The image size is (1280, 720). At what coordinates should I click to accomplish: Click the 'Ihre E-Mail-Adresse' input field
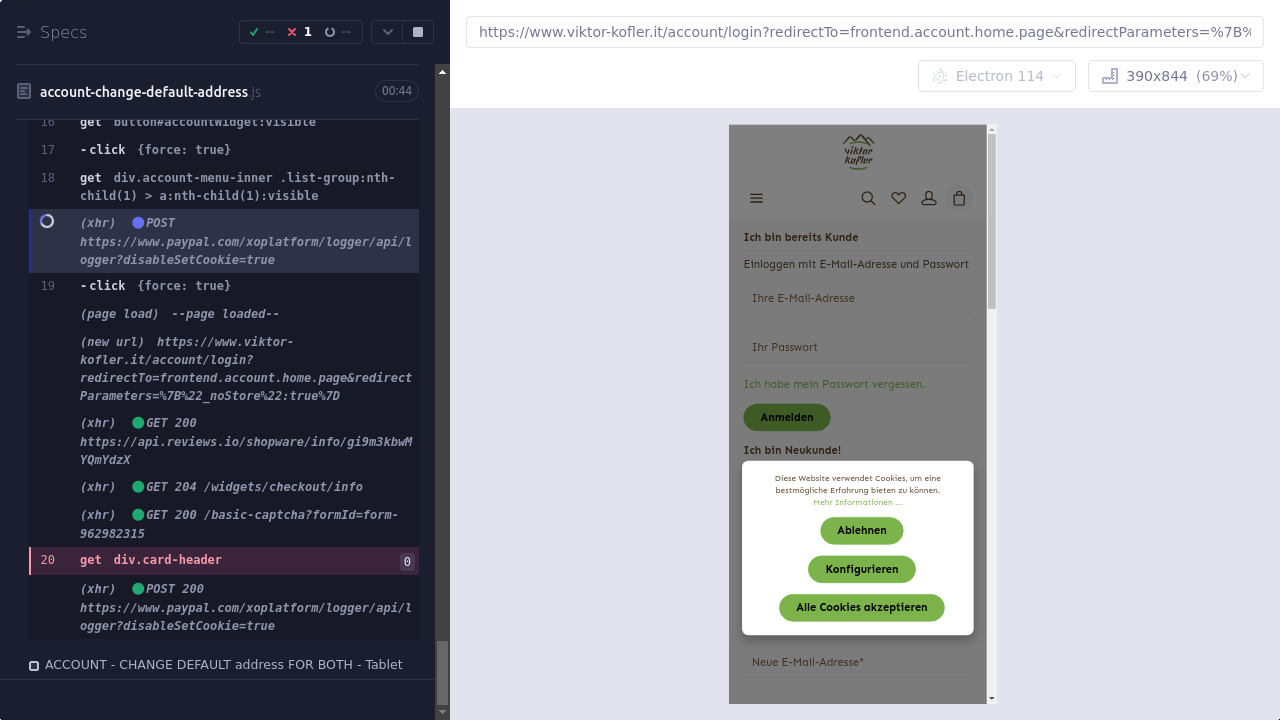coord(857,298)
